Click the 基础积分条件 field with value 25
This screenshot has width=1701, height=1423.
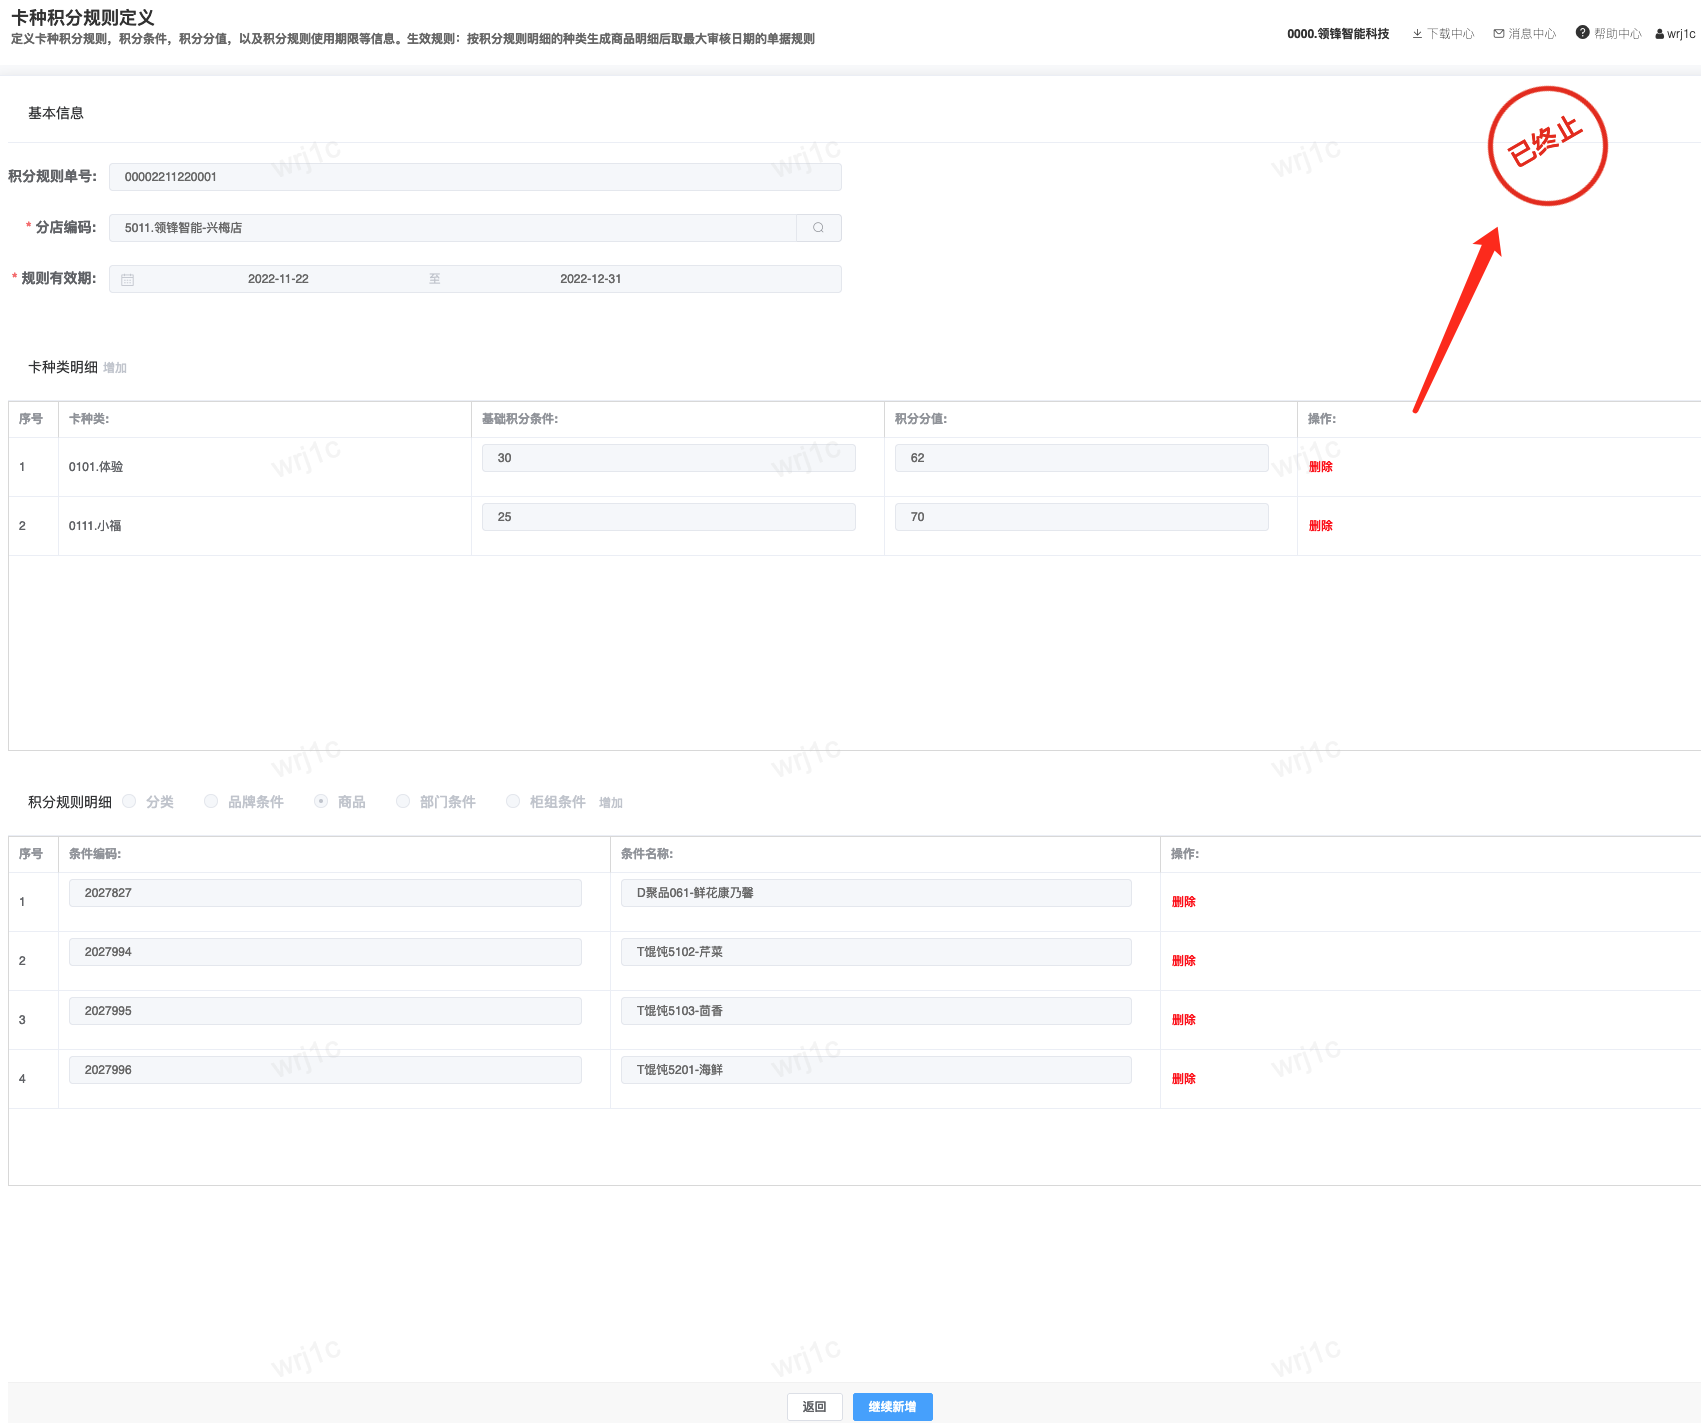(669, 517)
